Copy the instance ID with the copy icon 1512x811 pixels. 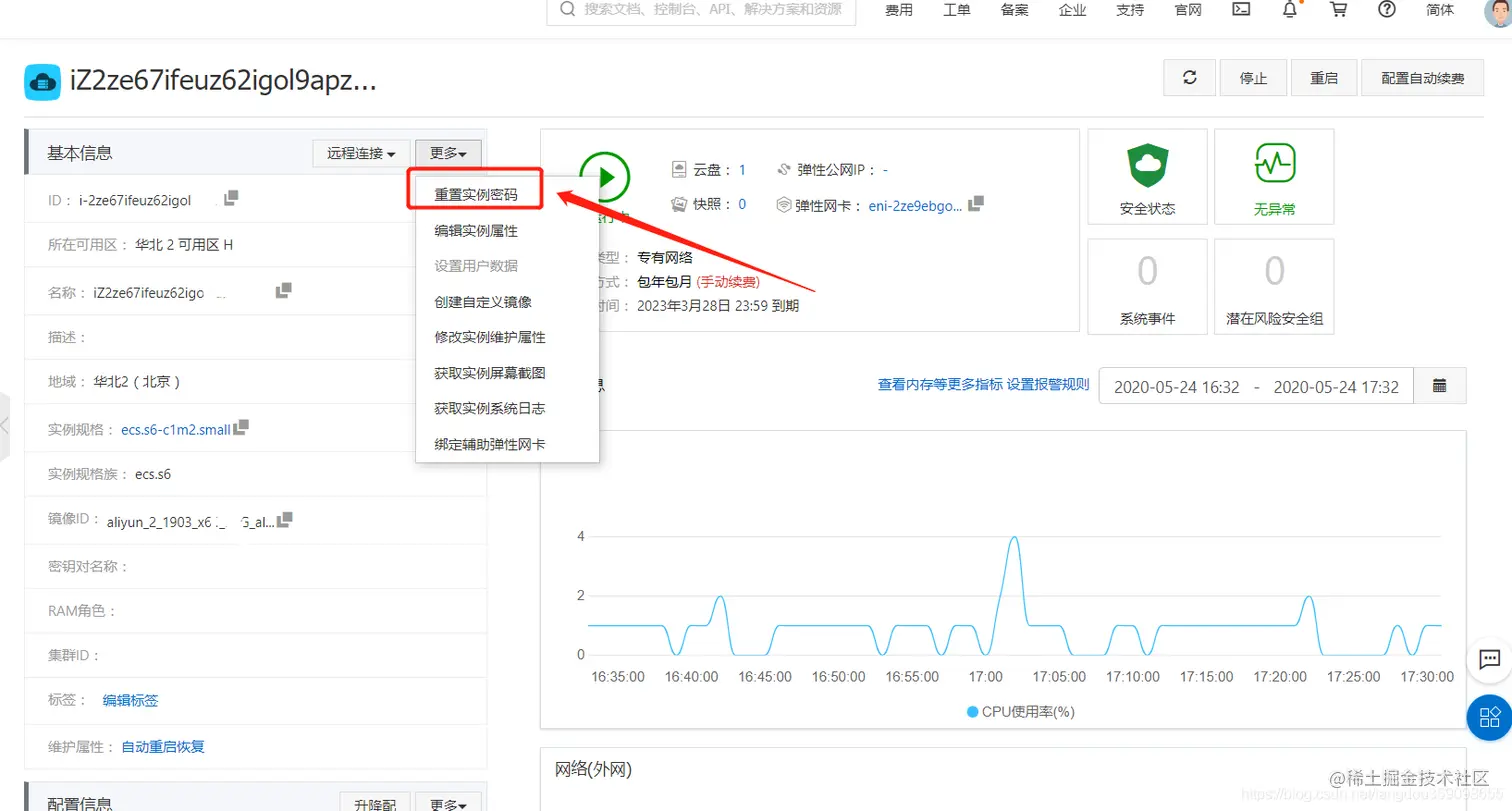[x=227, y=199]
